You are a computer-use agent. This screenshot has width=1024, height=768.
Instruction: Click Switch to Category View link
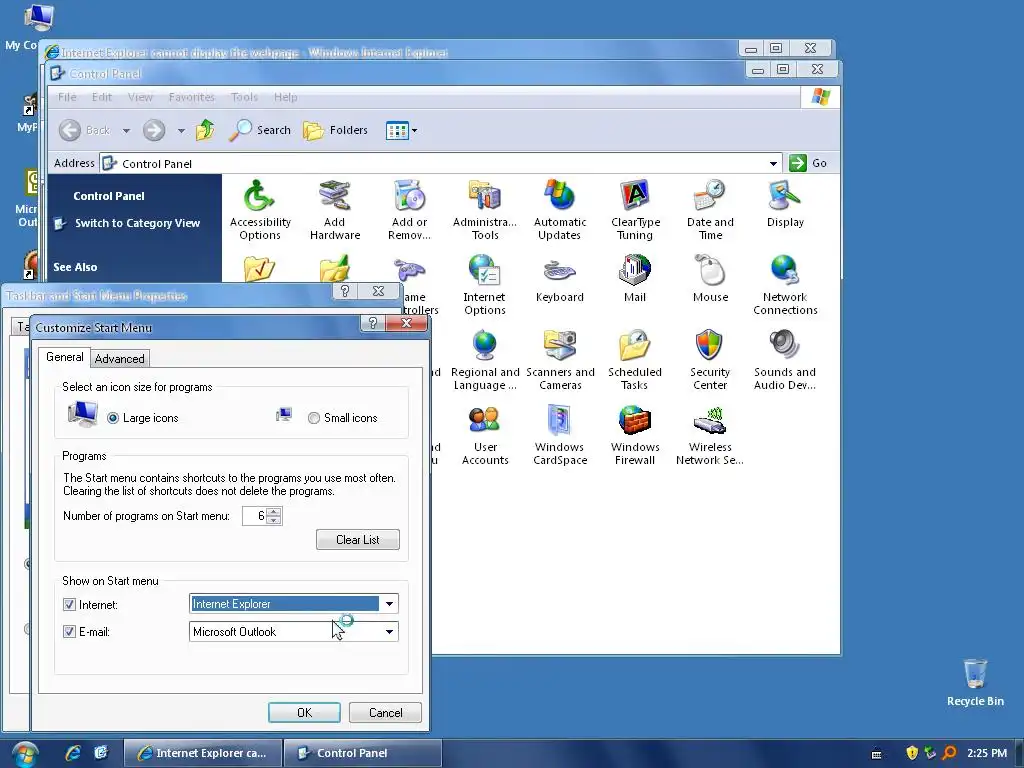pos(137,223)
